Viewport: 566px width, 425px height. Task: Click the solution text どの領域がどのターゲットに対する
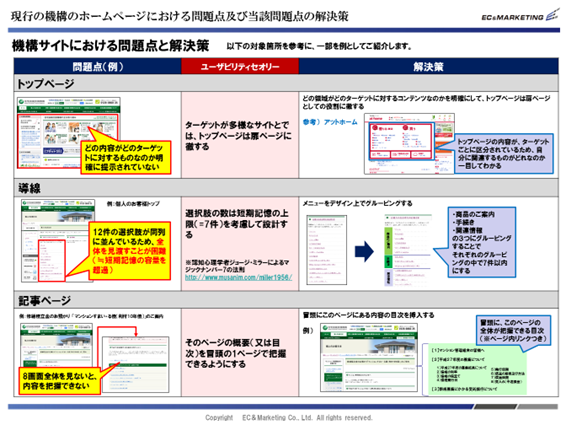(426, 102)
